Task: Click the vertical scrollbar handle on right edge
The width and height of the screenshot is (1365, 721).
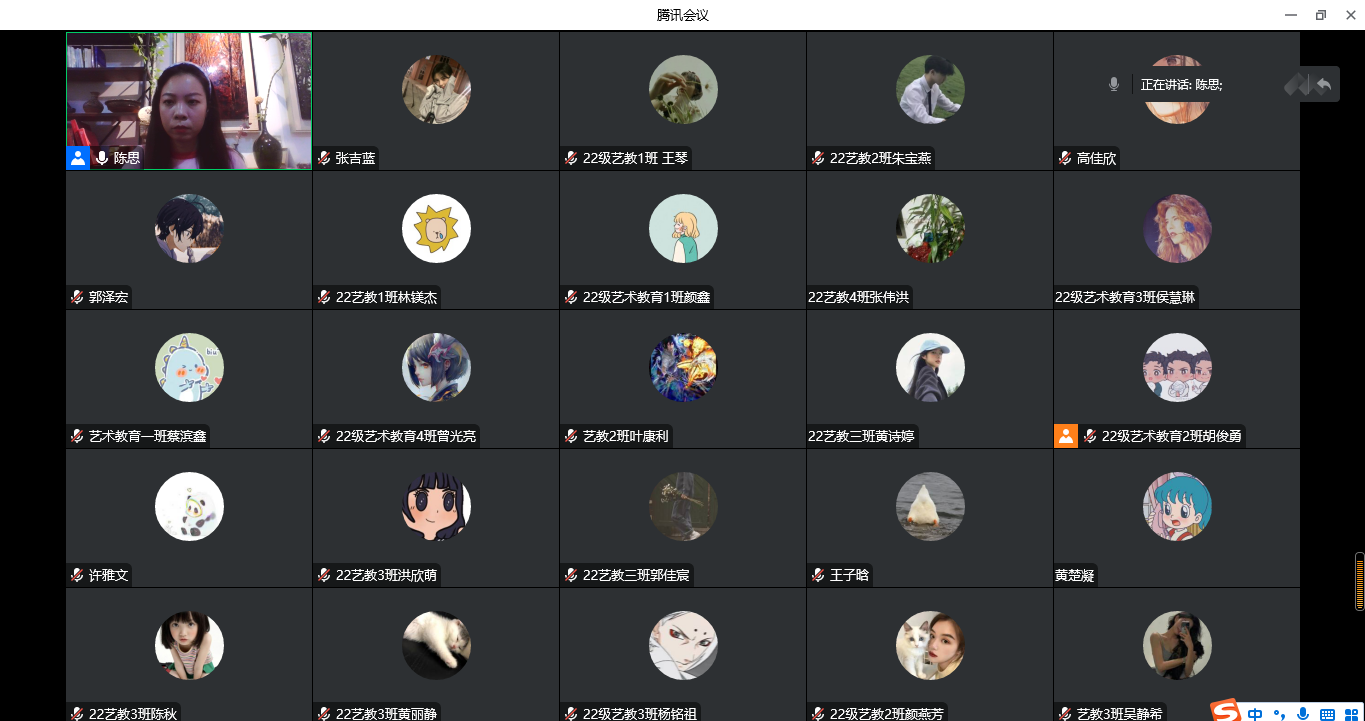Action: coord(1359,581)
